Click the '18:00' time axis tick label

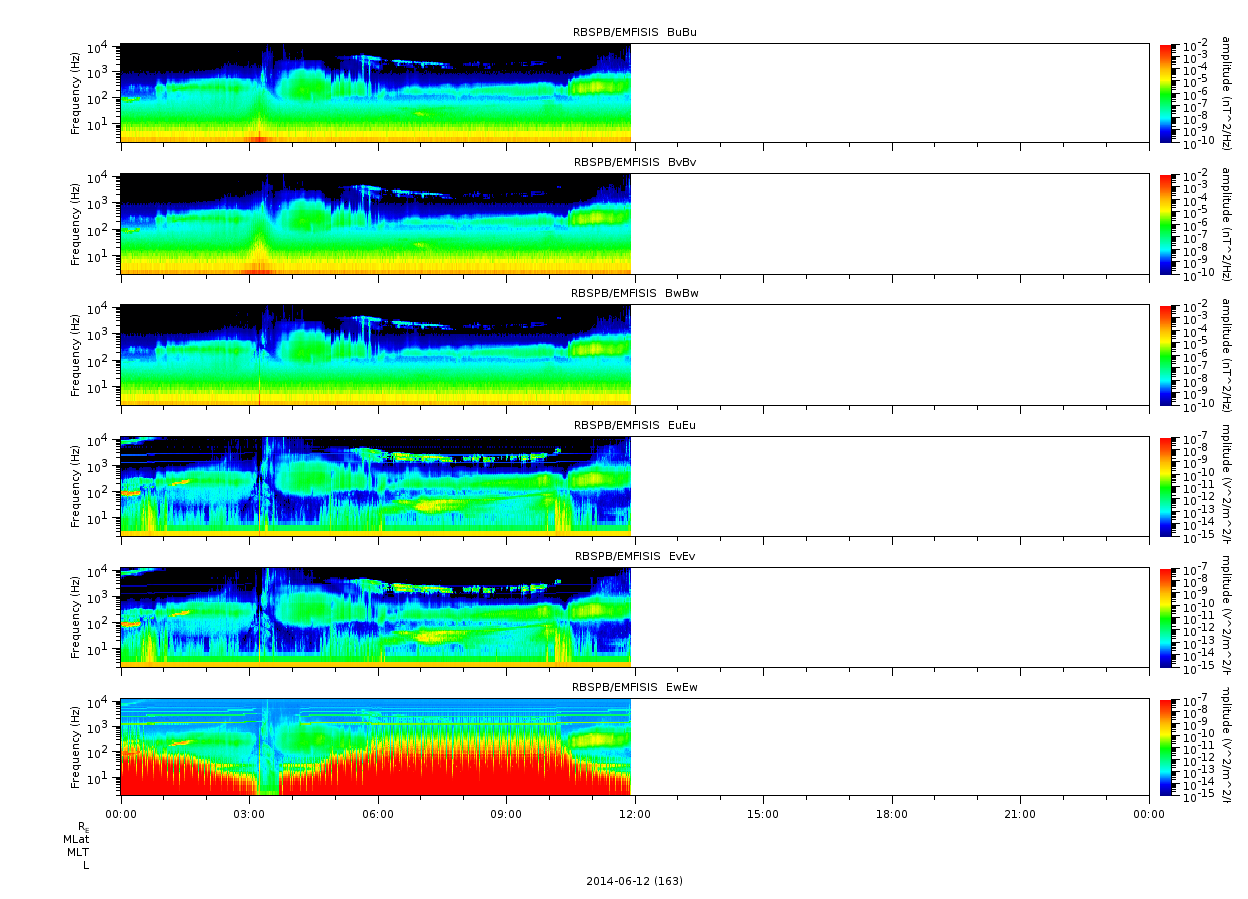[892, 814]
